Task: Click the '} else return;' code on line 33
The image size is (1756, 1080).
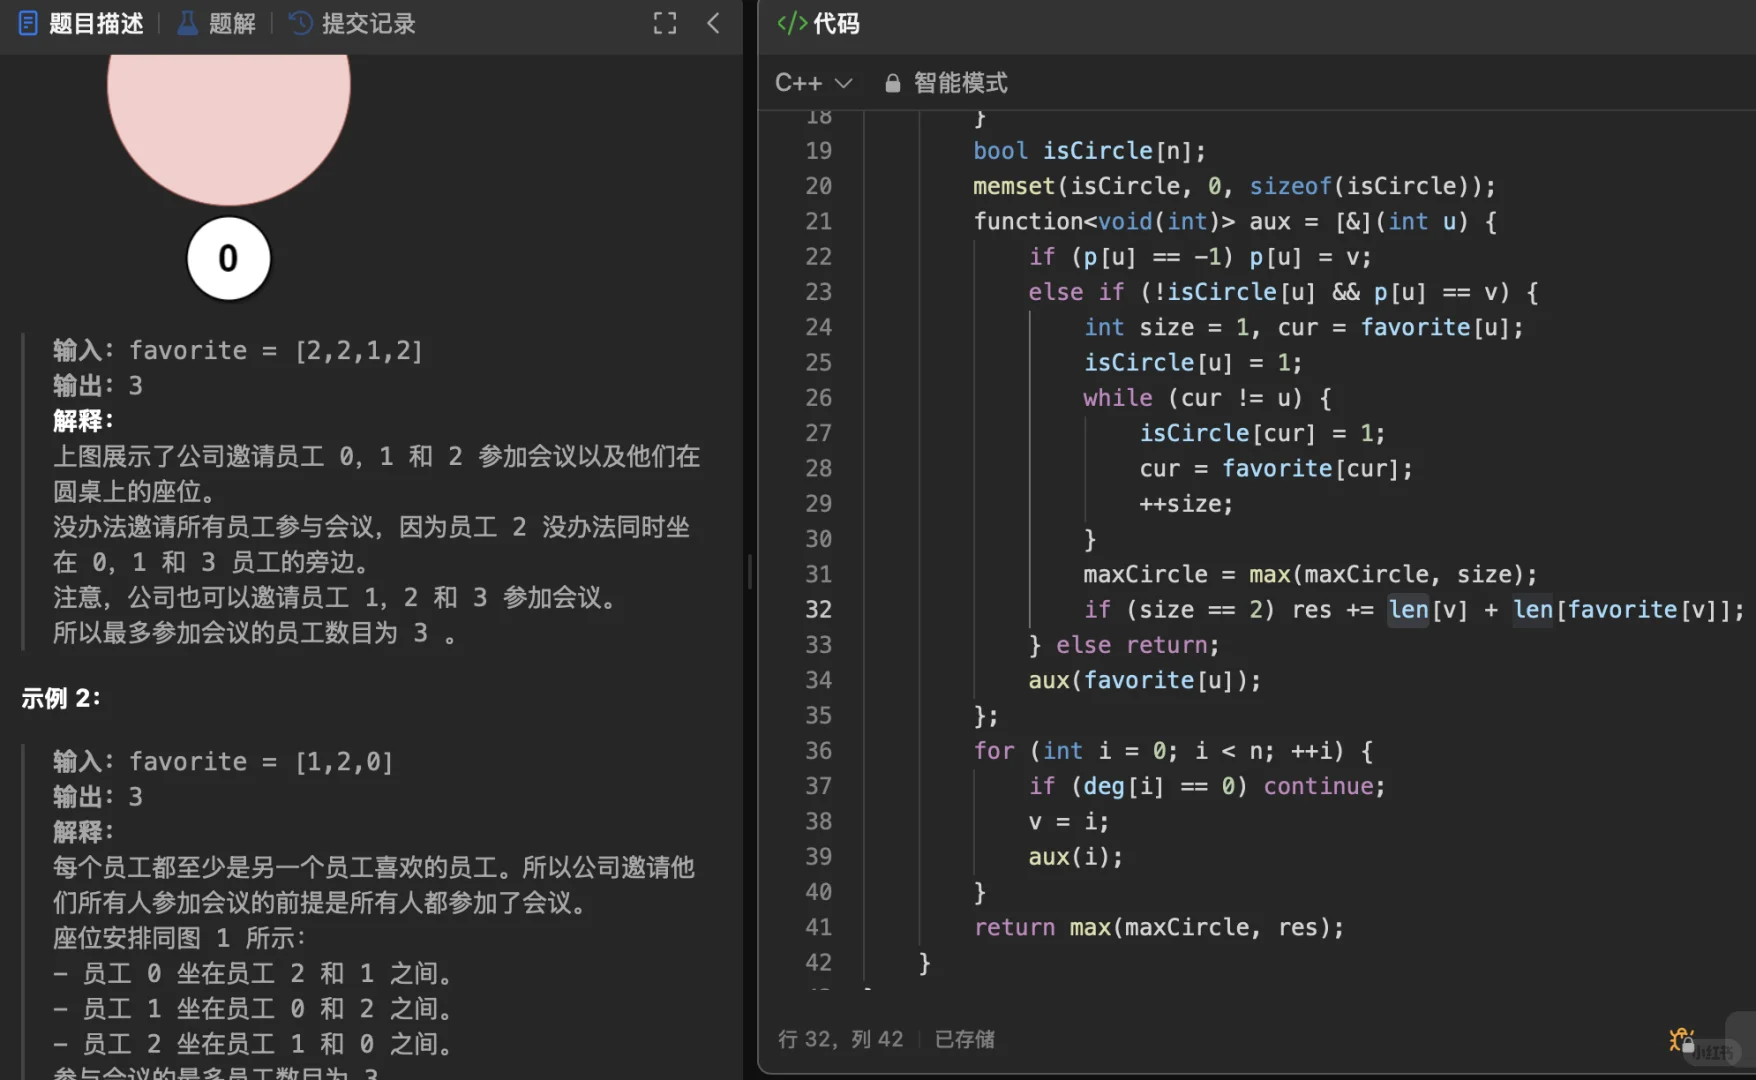Action: point(1124,645)
